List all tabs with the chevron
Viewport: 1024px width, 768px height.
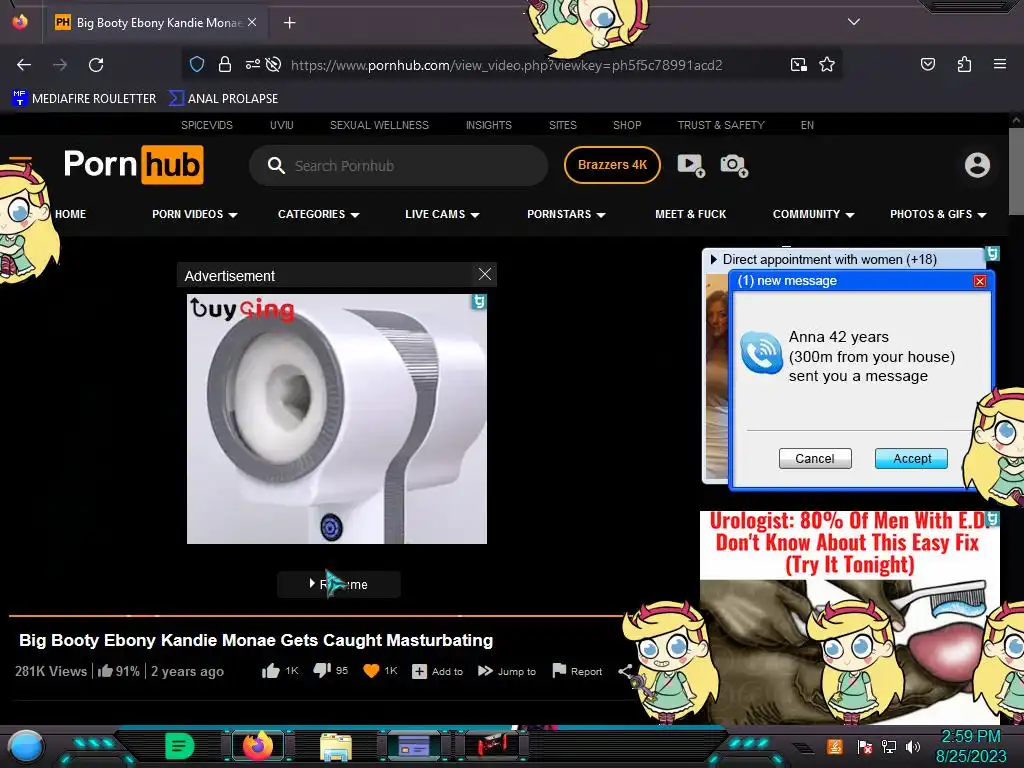pyautogui.click(x=854, y=22)
